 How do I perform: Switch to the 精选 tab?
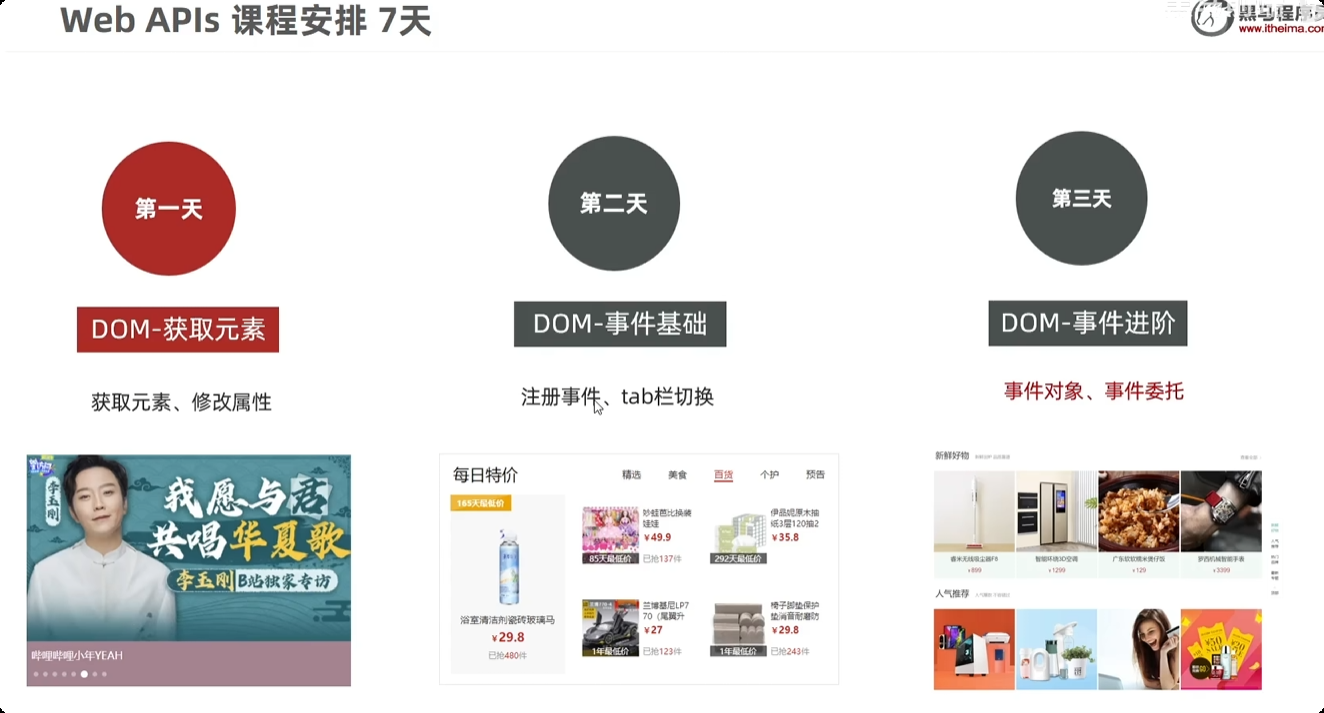(x=631, y=475)
